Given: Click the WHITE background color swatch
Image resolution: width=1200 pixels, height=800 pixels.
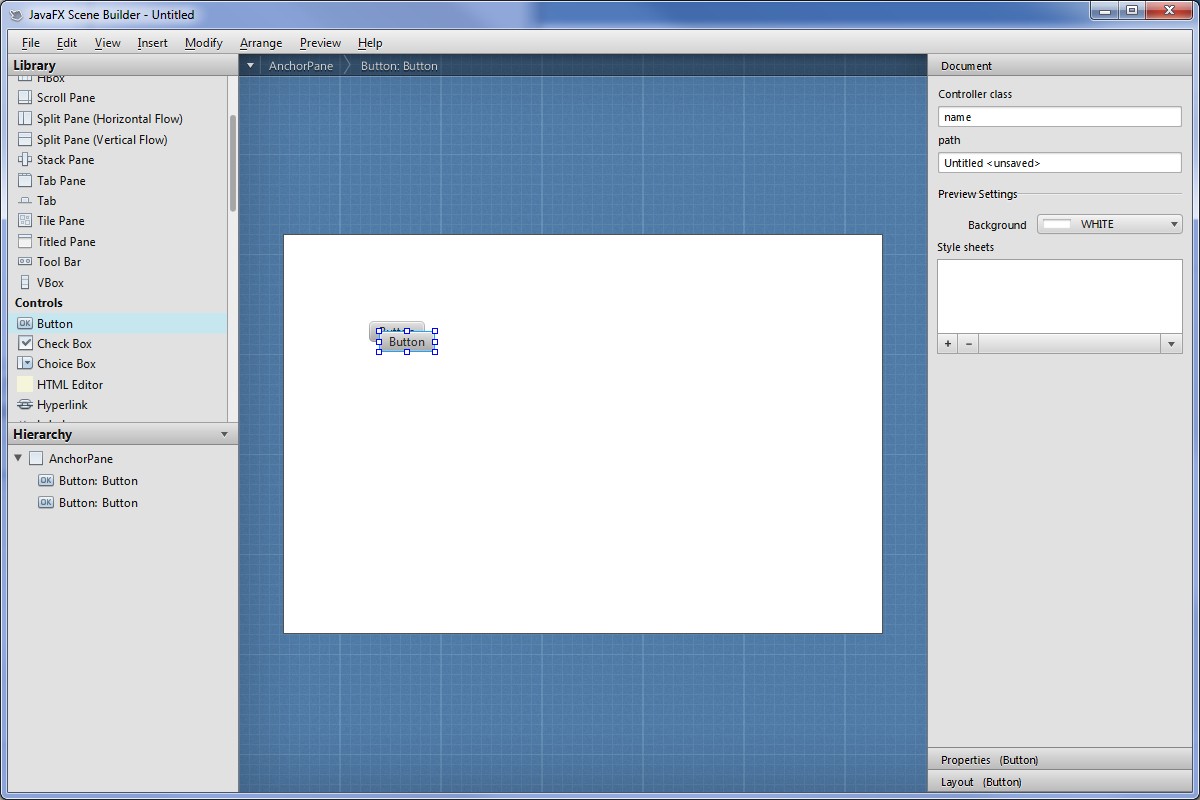Looking at the screenshot, I should point(1056,225).
